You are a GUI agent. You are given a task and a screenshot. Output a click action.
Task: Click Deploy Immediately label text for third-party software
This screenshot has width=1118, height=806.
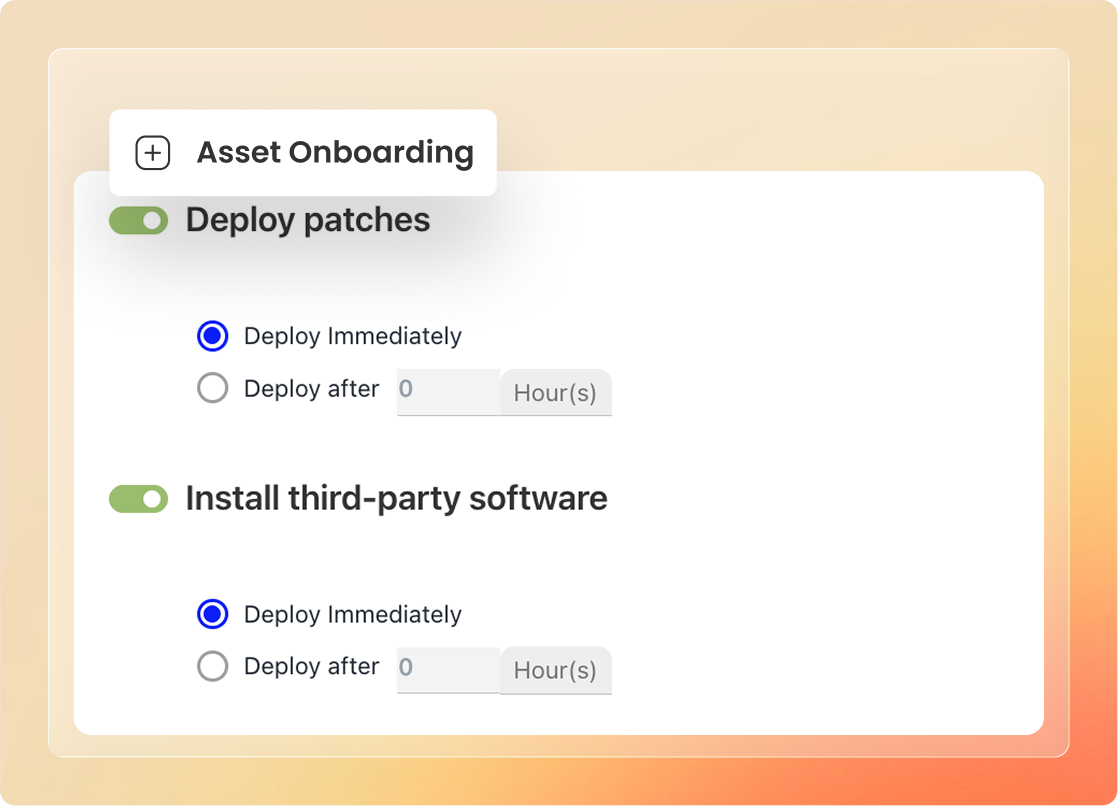tap(352, 614)
